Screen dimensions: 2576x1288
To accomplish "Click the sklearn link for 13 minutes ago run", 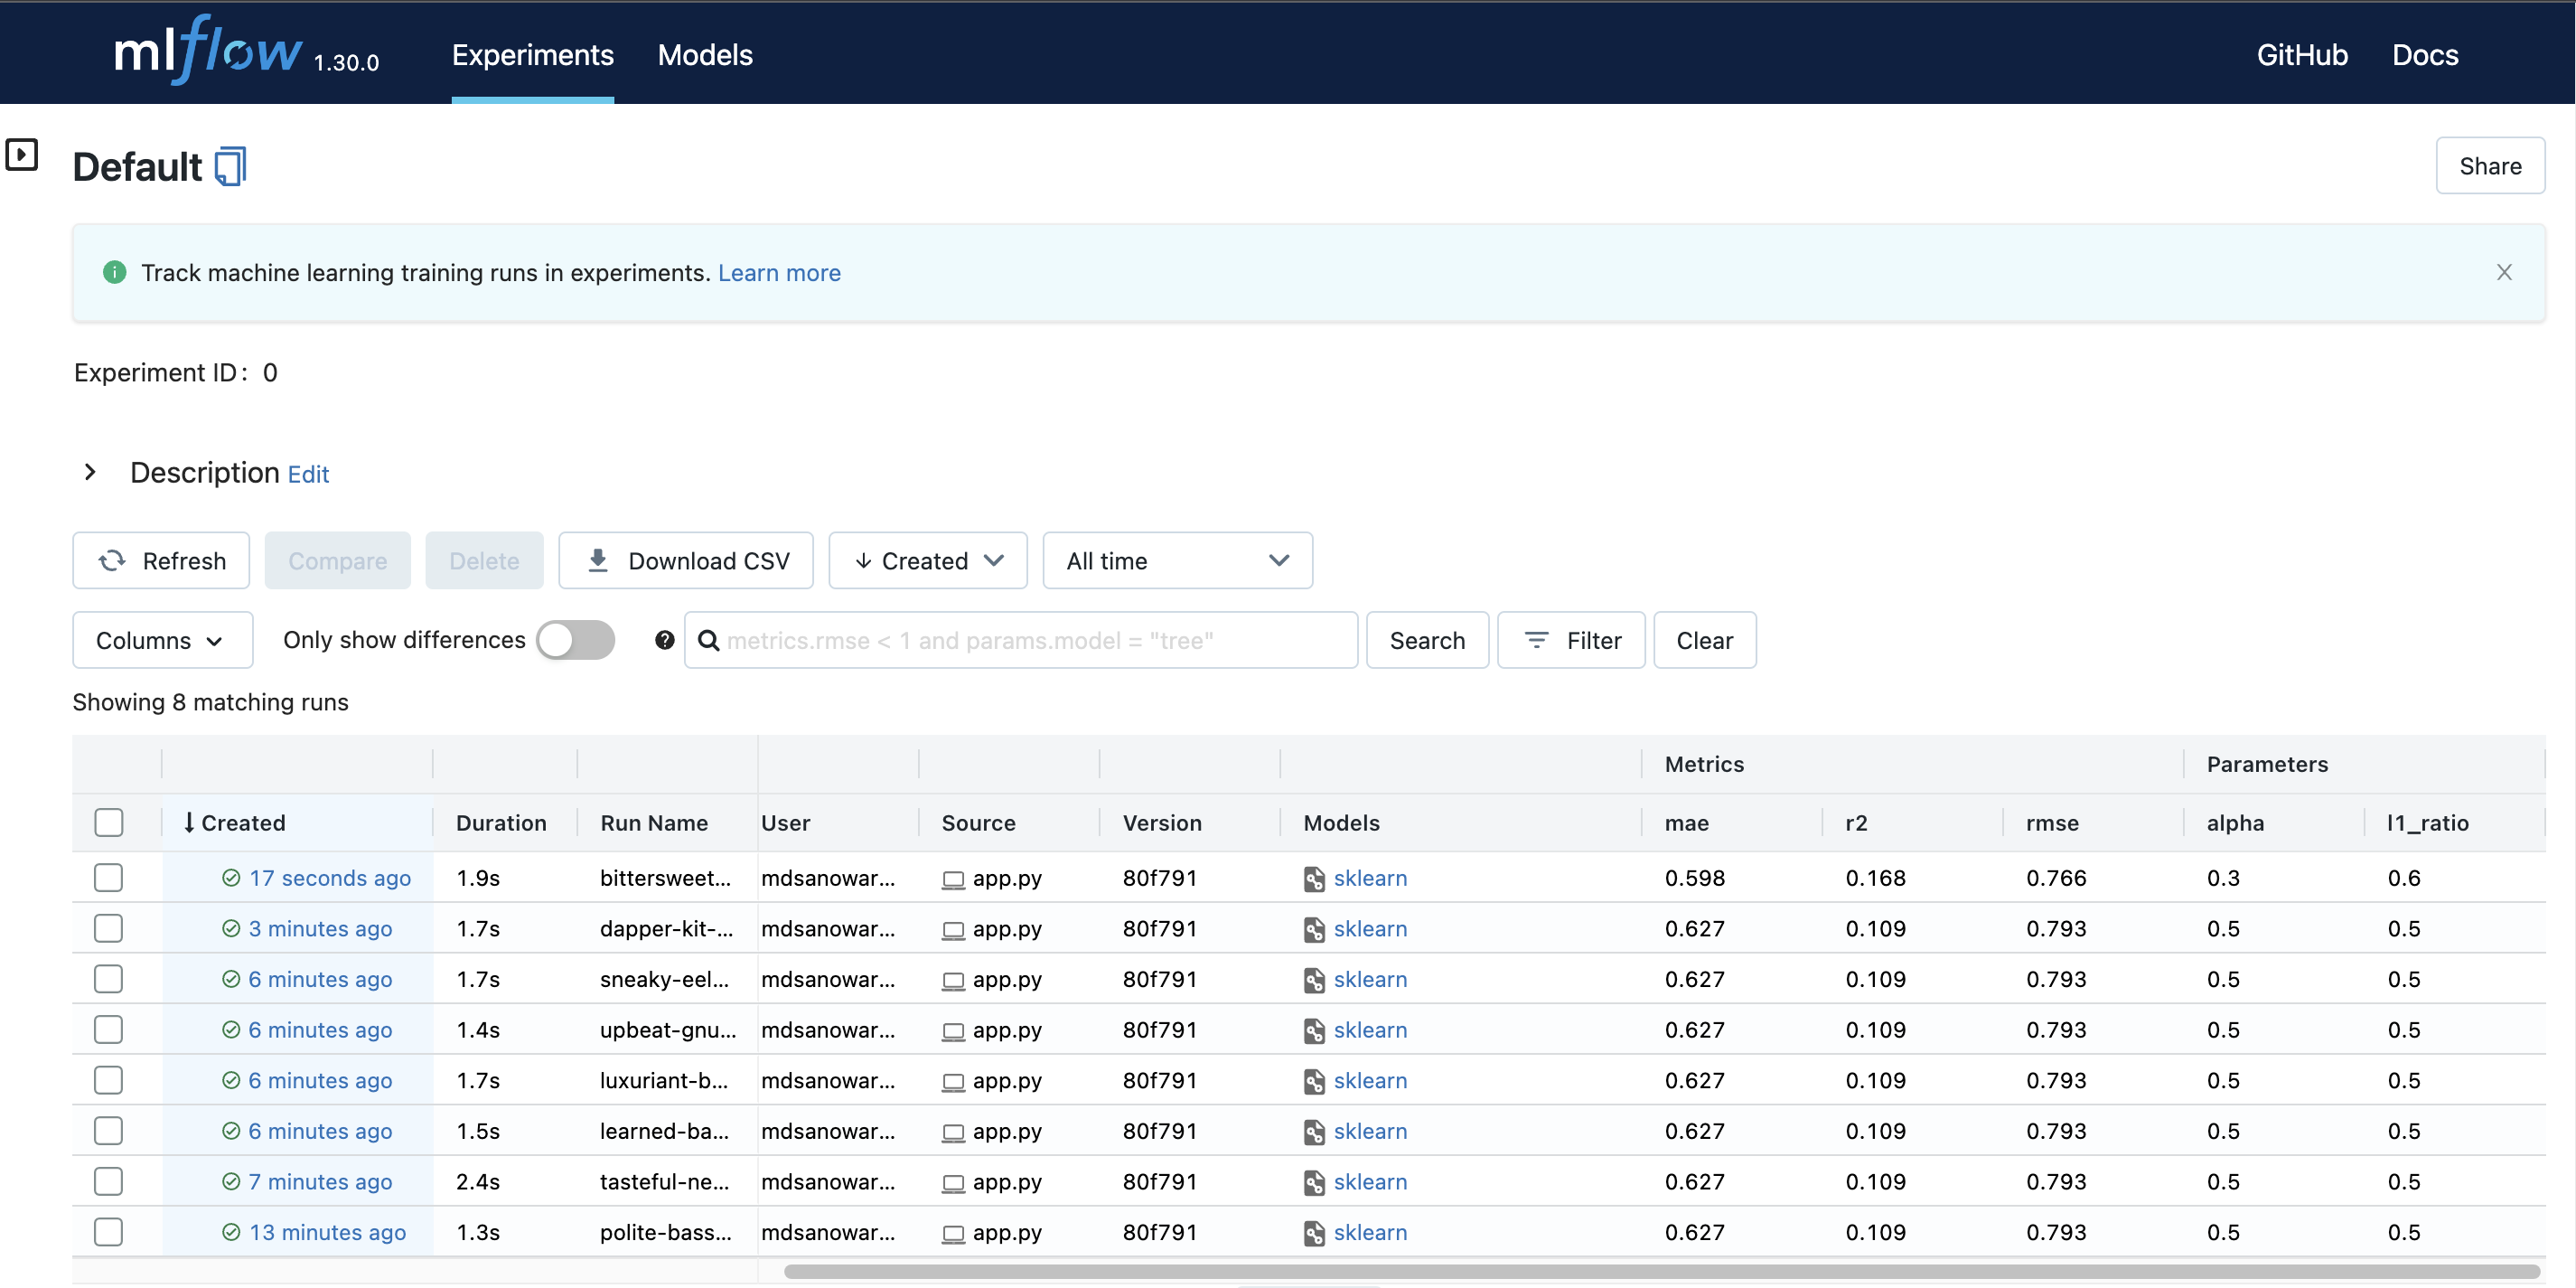I will coord(1370,1230).
